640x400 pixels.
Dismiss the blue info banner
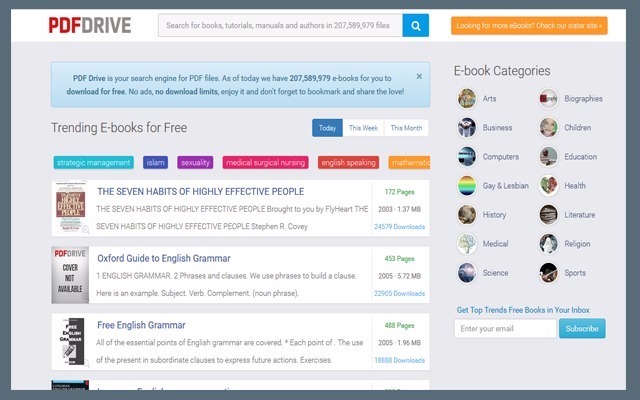(419, 76)
